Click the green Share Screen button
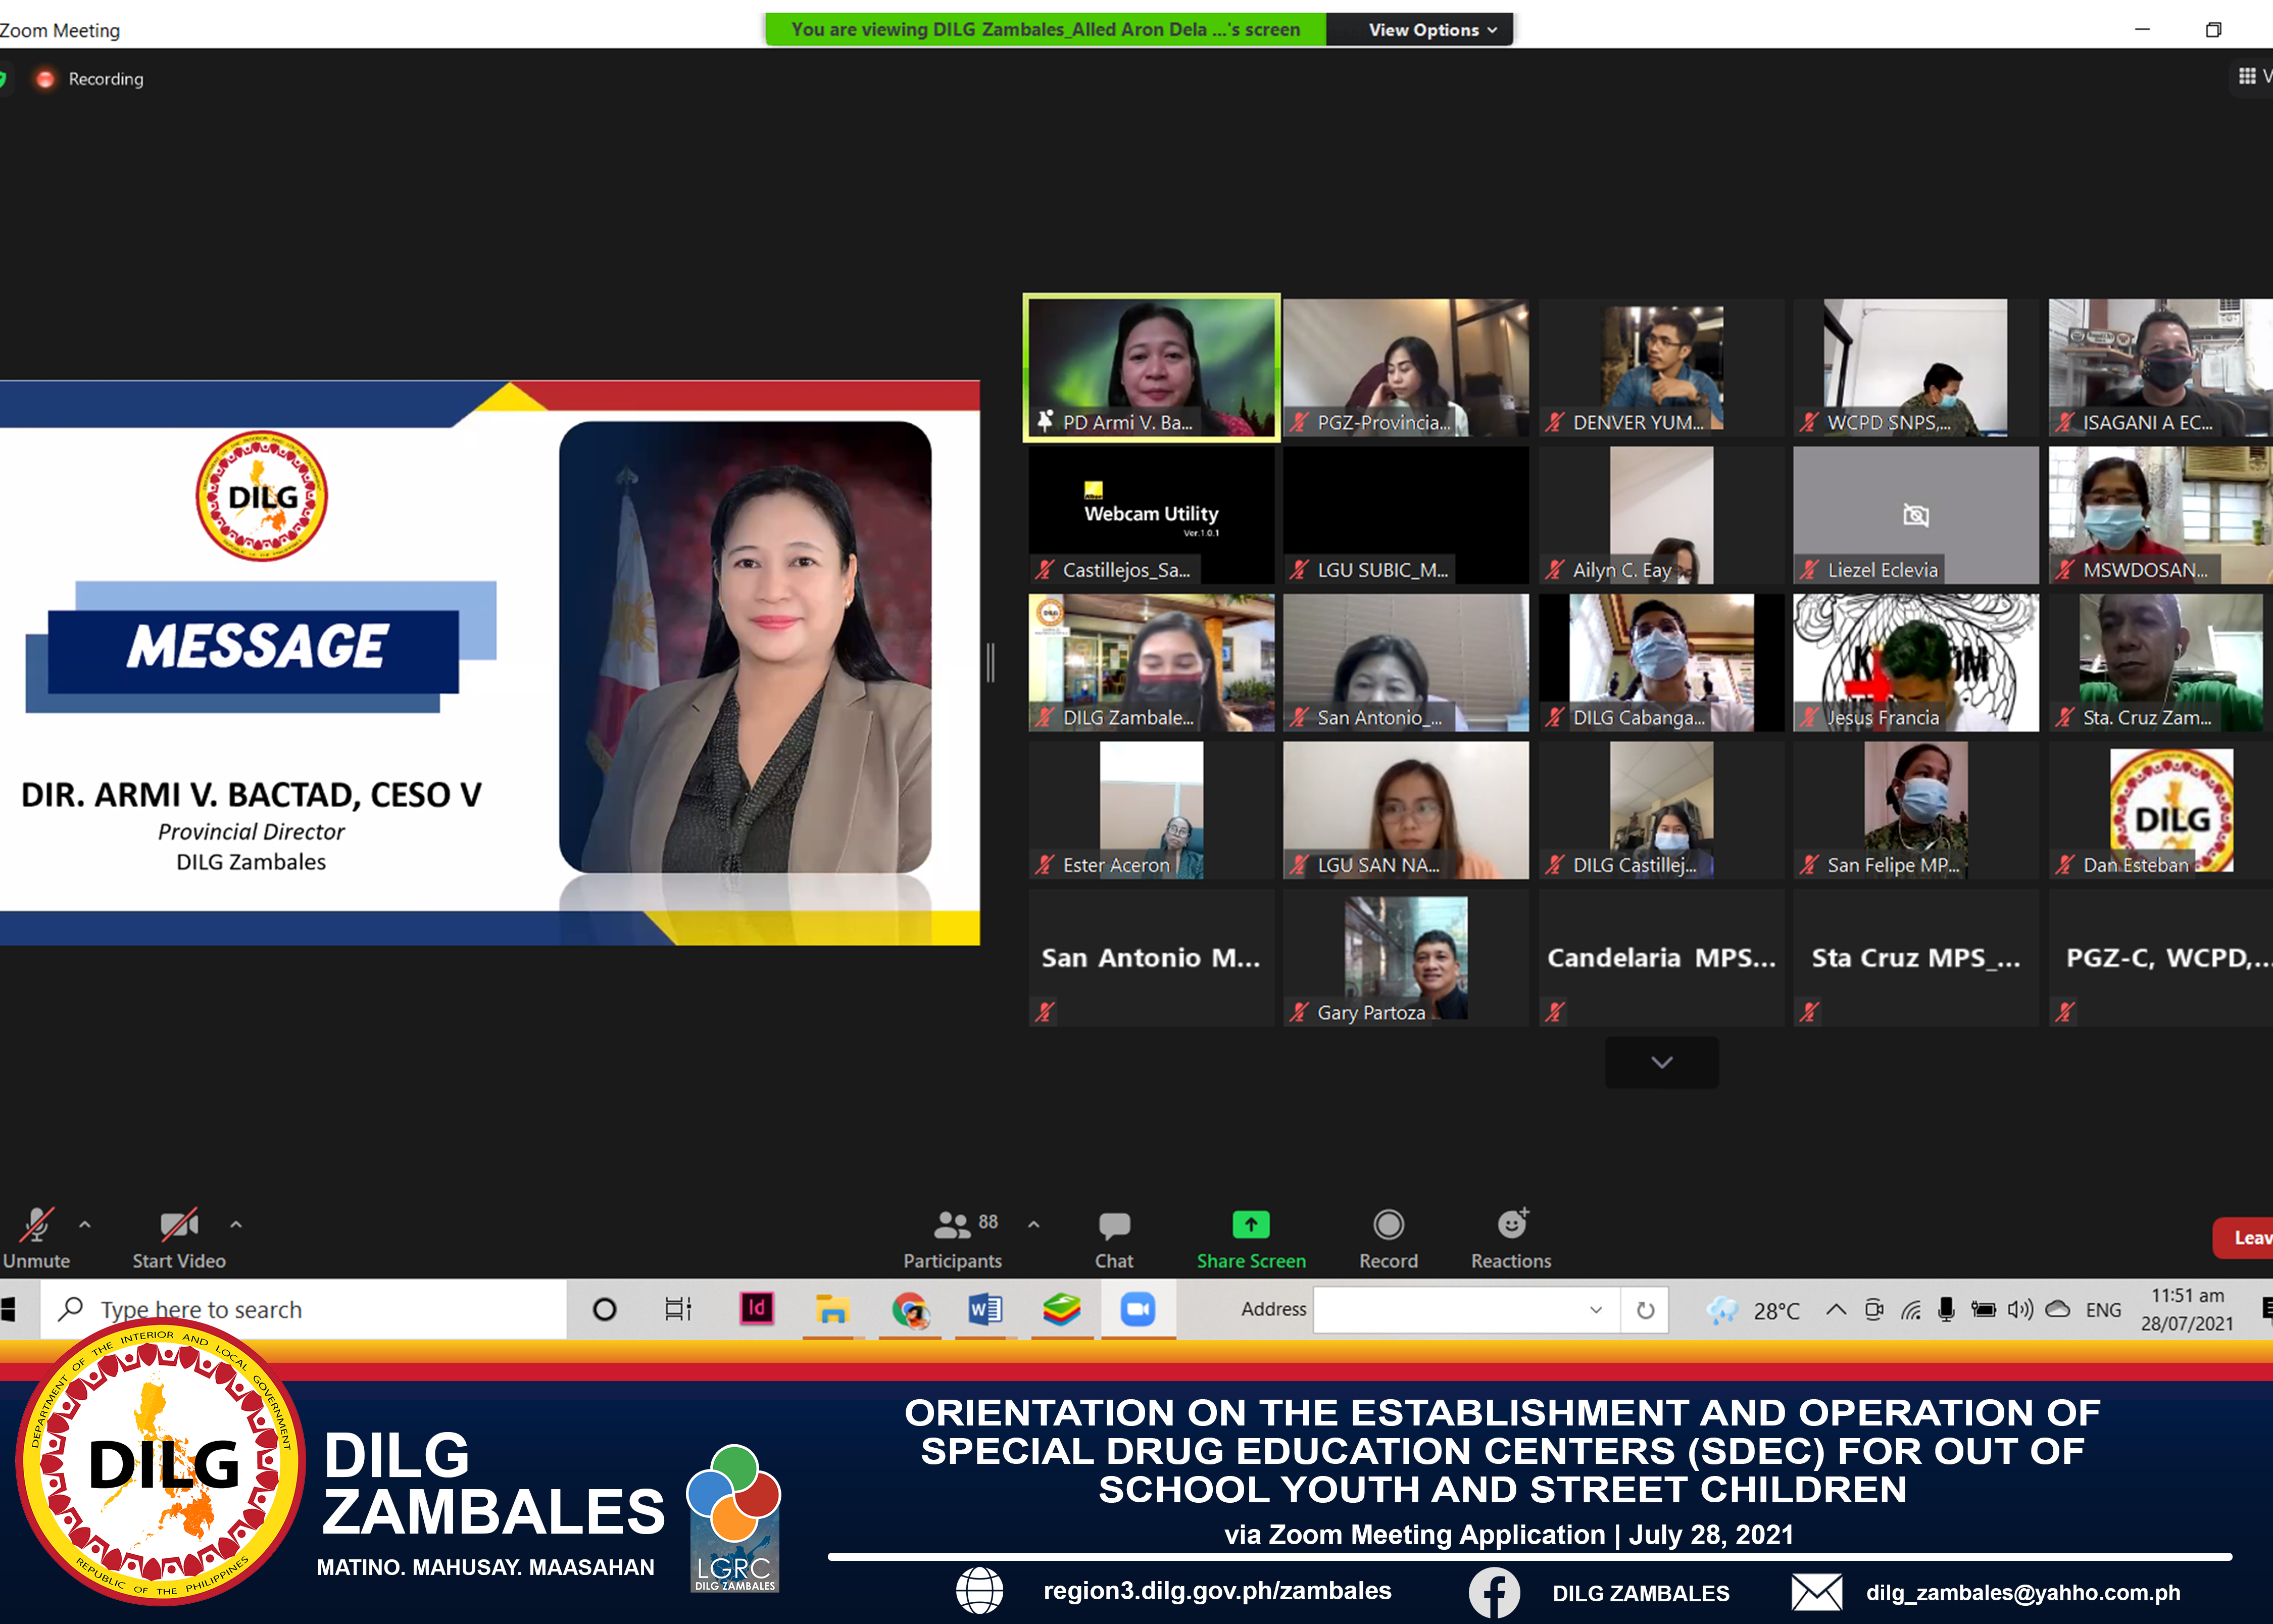This screenshot has width=2273, height=1624. [x=1251, y=1239]
